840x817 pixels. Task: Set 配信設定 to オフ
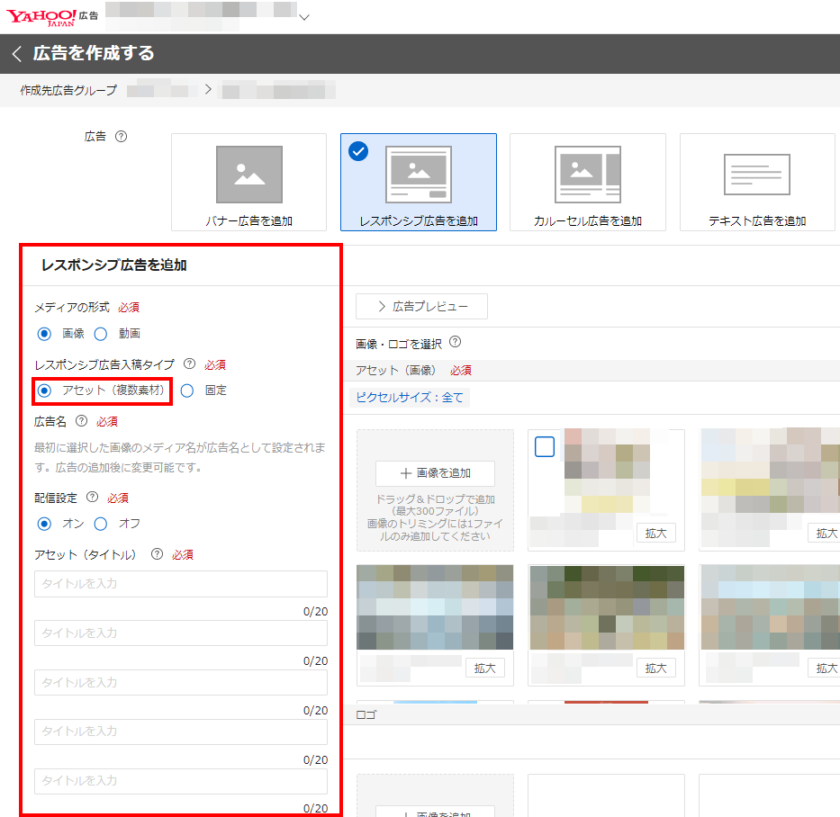100,523
